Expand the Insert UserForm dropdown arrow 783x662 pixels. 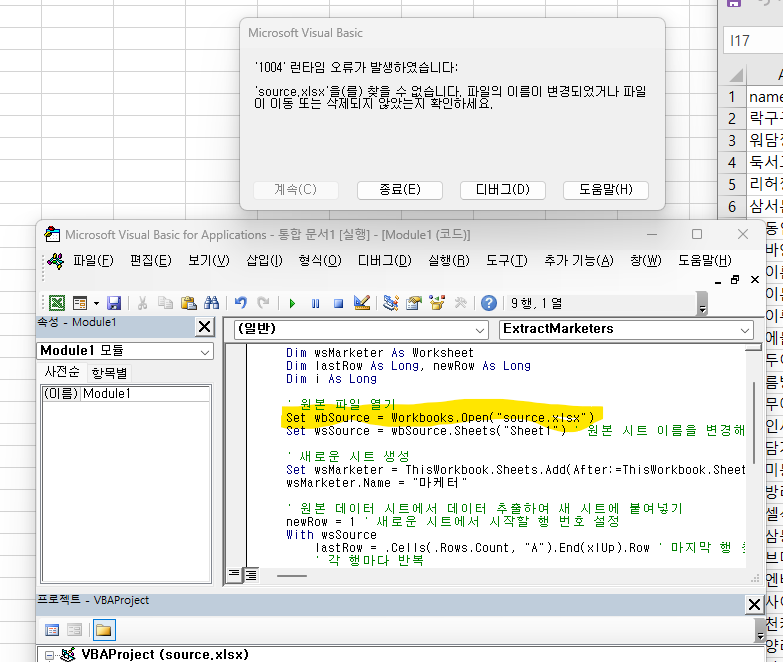pos(96,303)
